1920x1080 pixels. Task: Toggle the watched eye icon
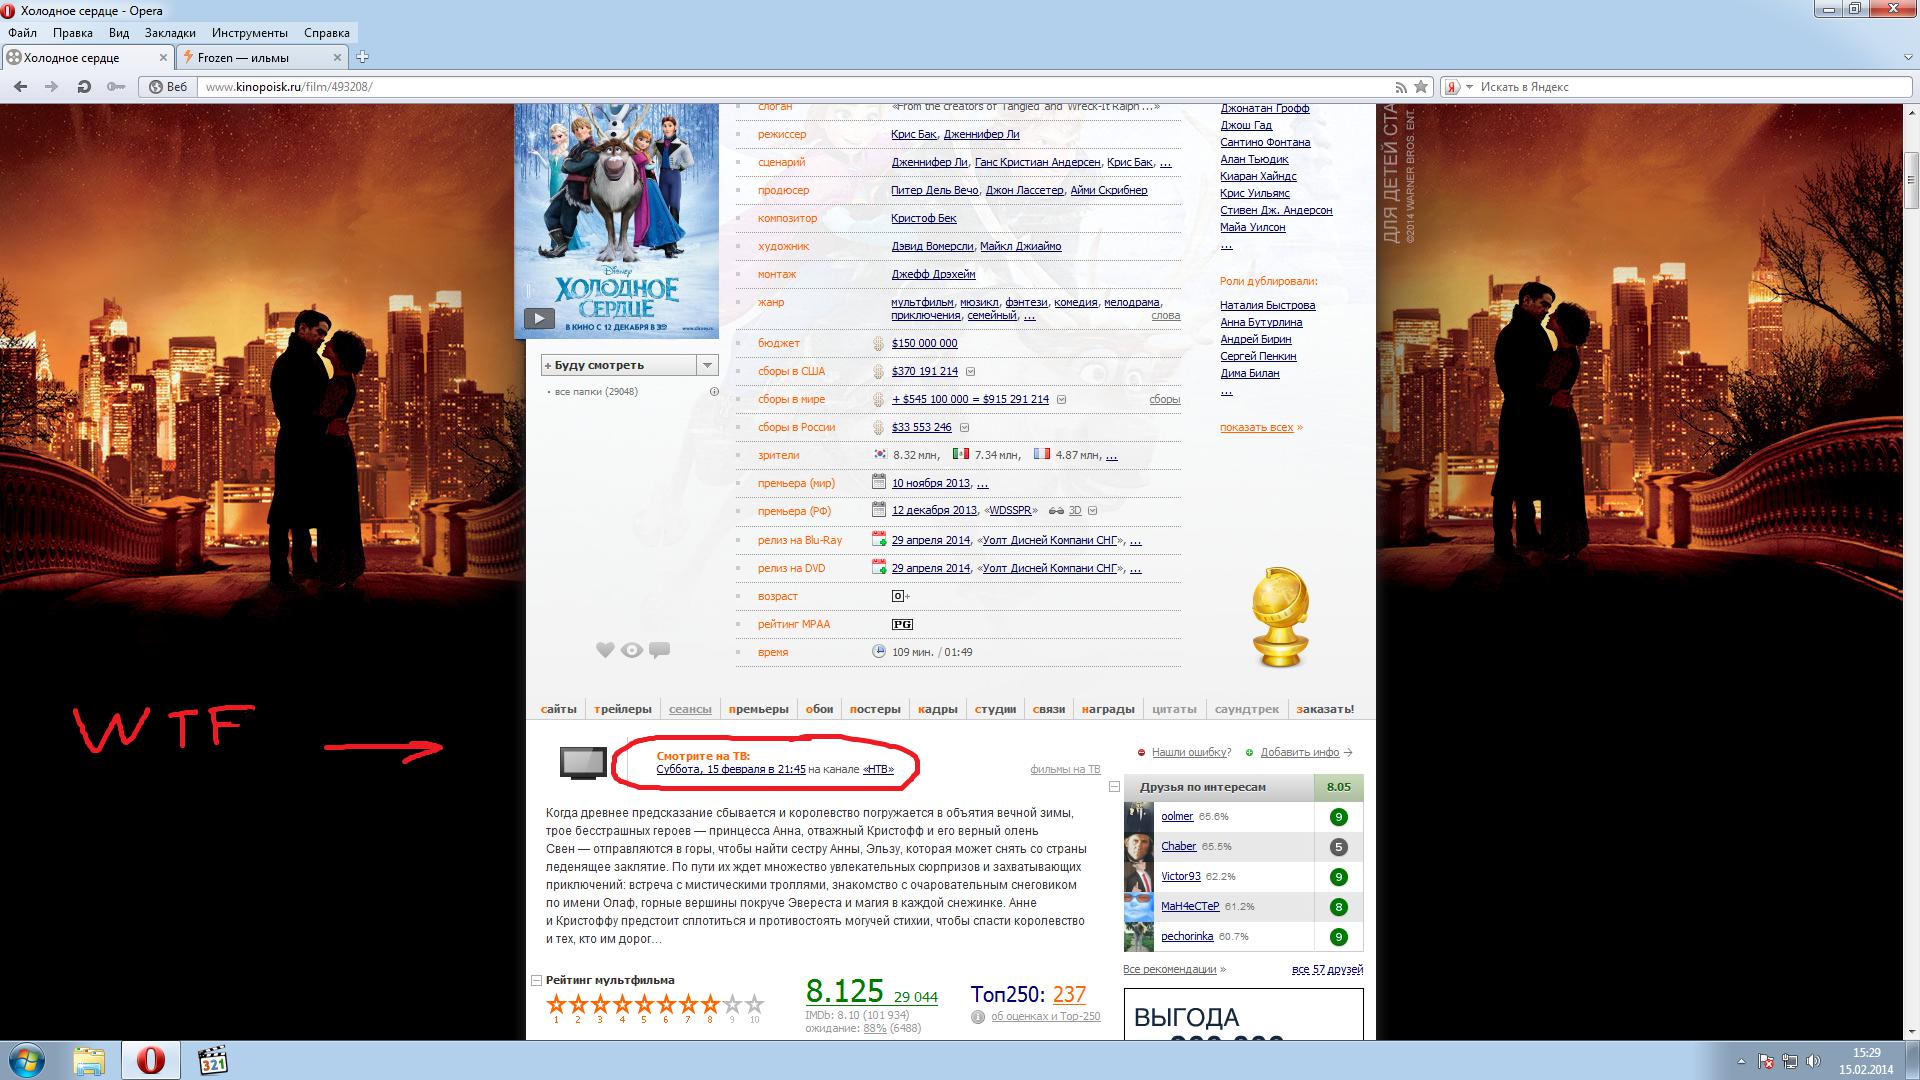[x=631, y=650]
